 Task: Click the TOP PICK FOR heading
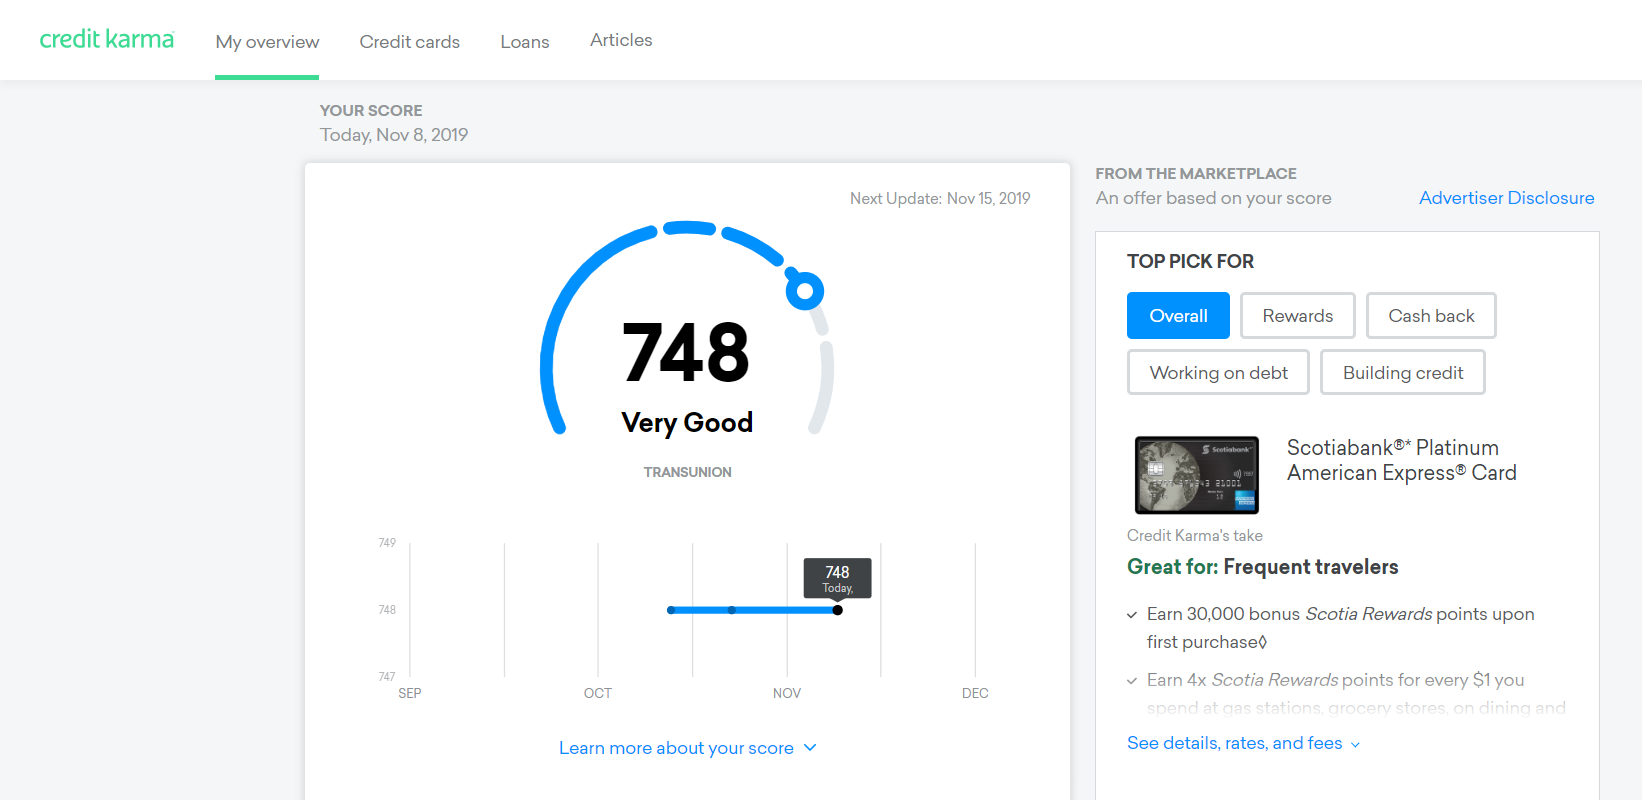[1190, 261]
